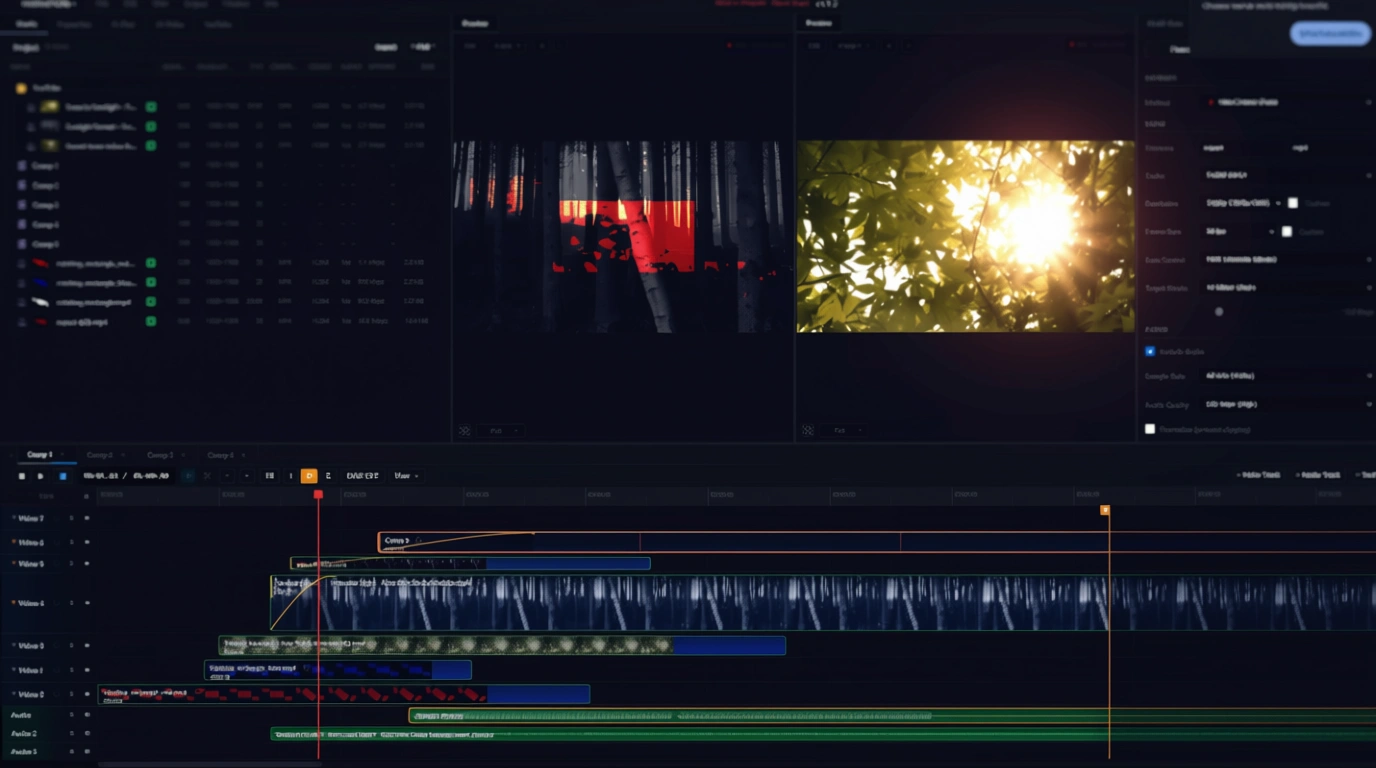This screenshot has height=768, width=1376.
Task: Click the white clip thumbnail icon in project list
Action: coord(40,302)
